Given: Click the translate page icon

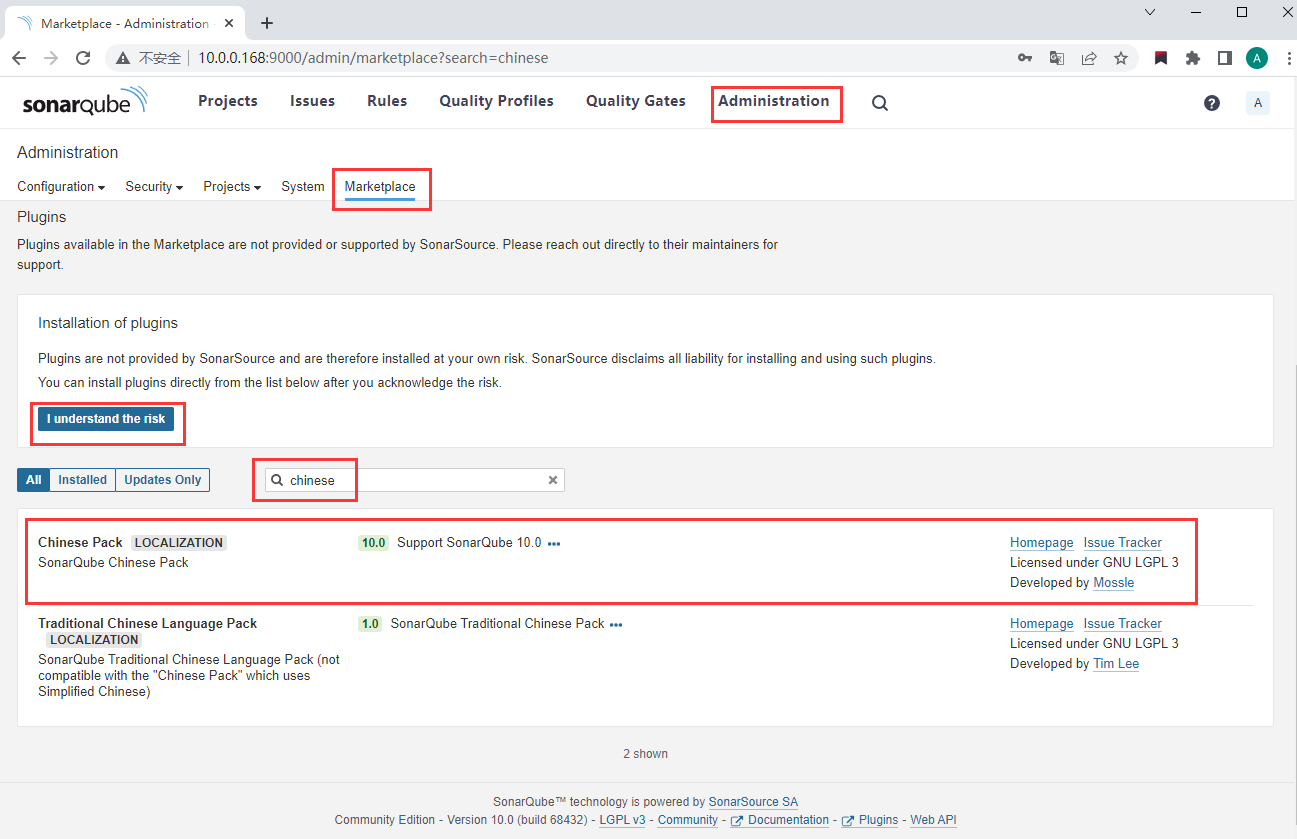Looking at the screenshot, I should pyautogui.click(x=1056, y=58).
